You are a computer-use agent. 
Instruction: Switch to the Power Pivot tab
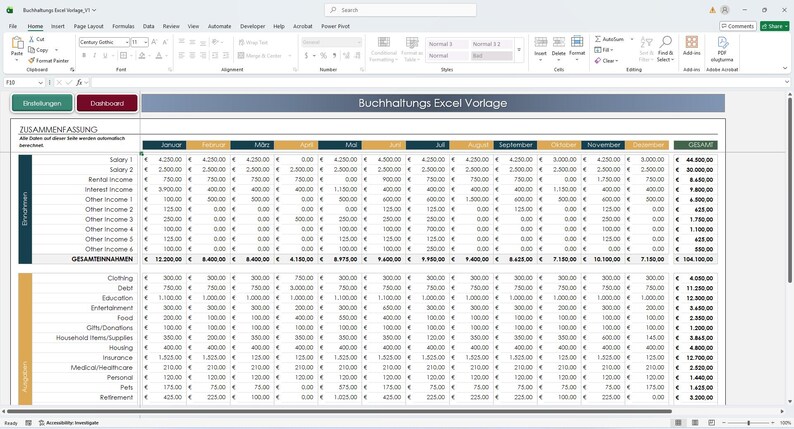click(x=335, y=26)
